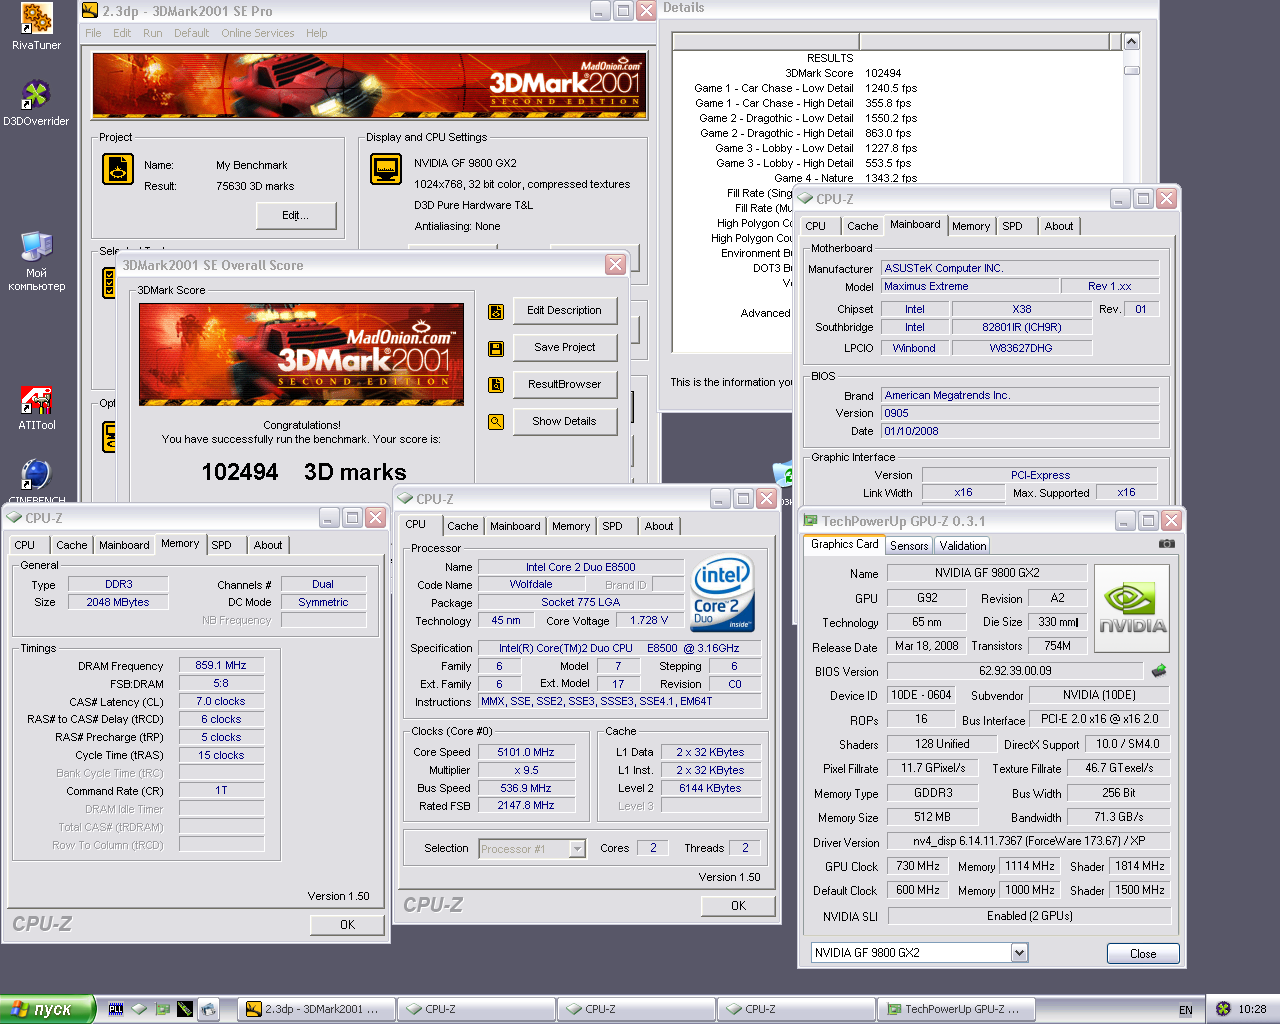This screenshot has height=1024, width=1280.
Task: Open the File menu in 3DMark2001
Action: pos(93,33)
